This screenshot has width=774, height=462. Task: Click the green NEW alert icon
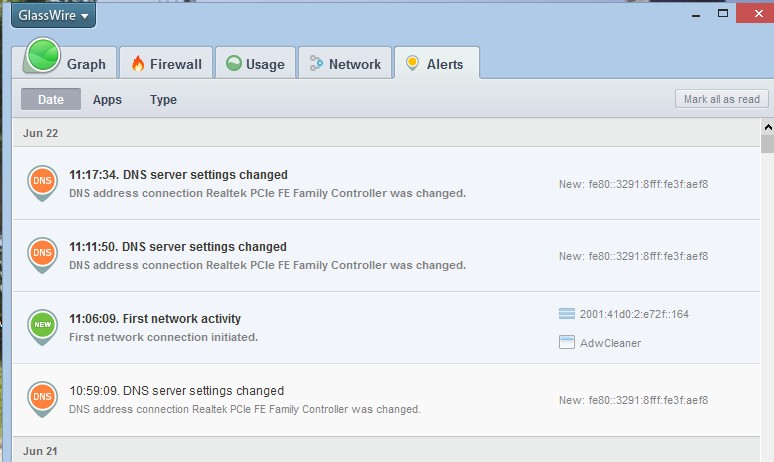click(x=42, y=325)
